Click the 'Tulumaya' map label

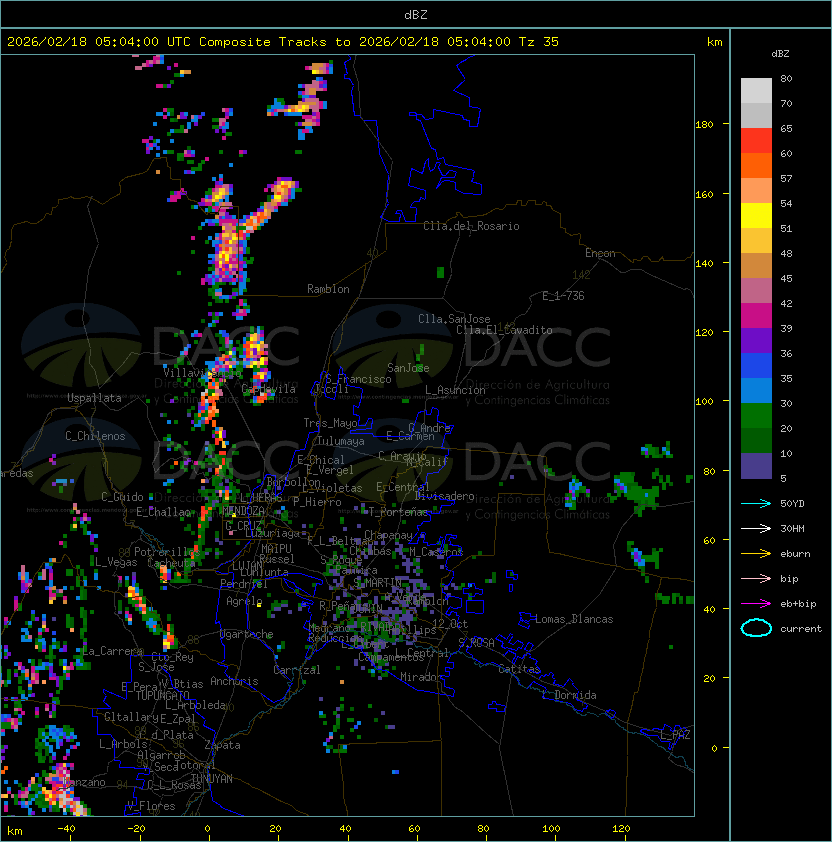[341, 441]
